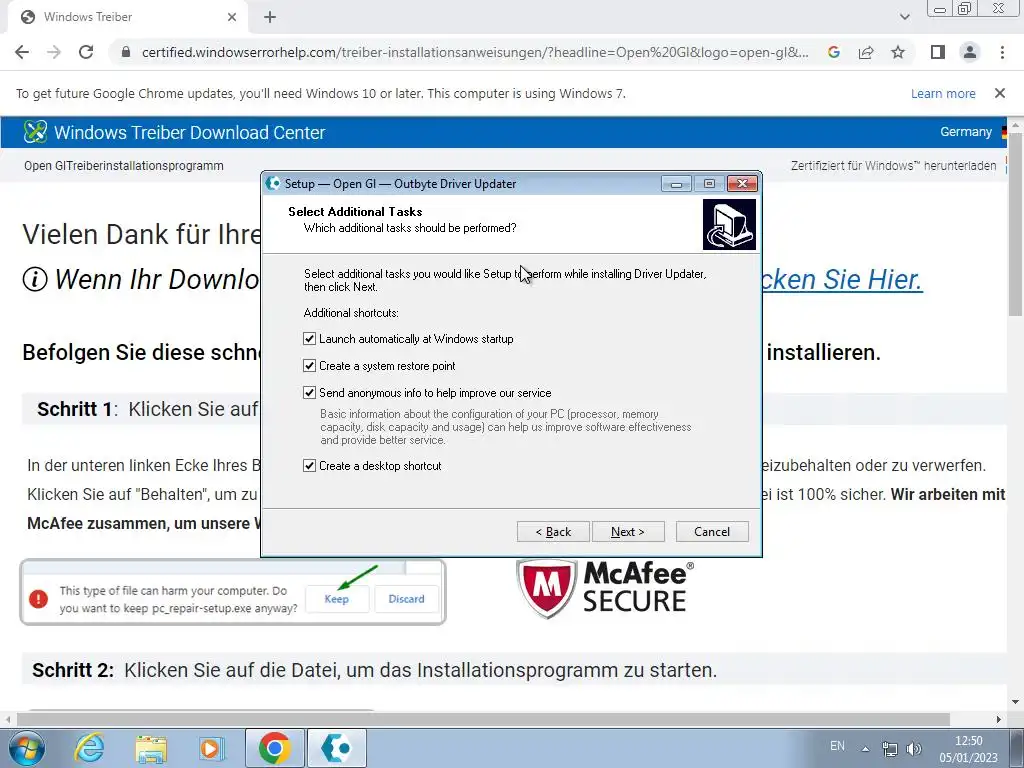The height and width of the screenshot is (768, 1024).
Task: Close the Windows Treiber tab
Action: click(x=232, y=17)
